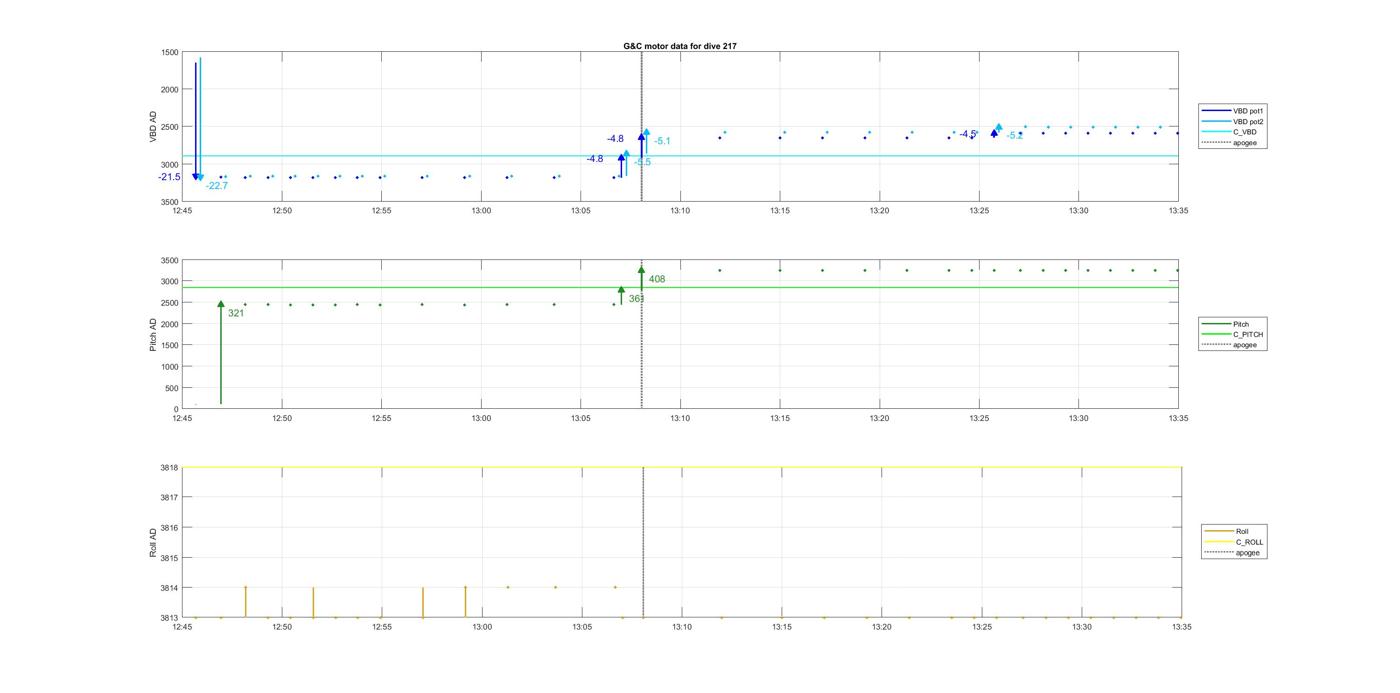Click the '3500' tick on the VBD y-axis
1400x693 pixels.
tap(170, 202)
